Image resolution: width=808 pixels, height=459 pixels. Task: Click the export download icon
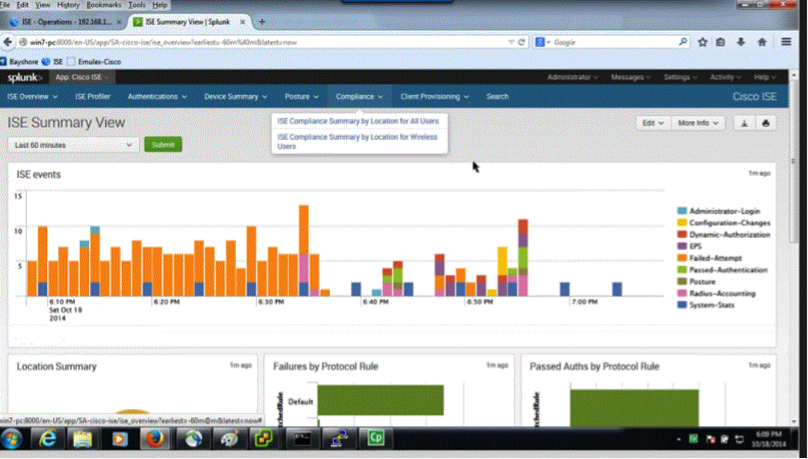pyautogui.click(x=744, y=123)
